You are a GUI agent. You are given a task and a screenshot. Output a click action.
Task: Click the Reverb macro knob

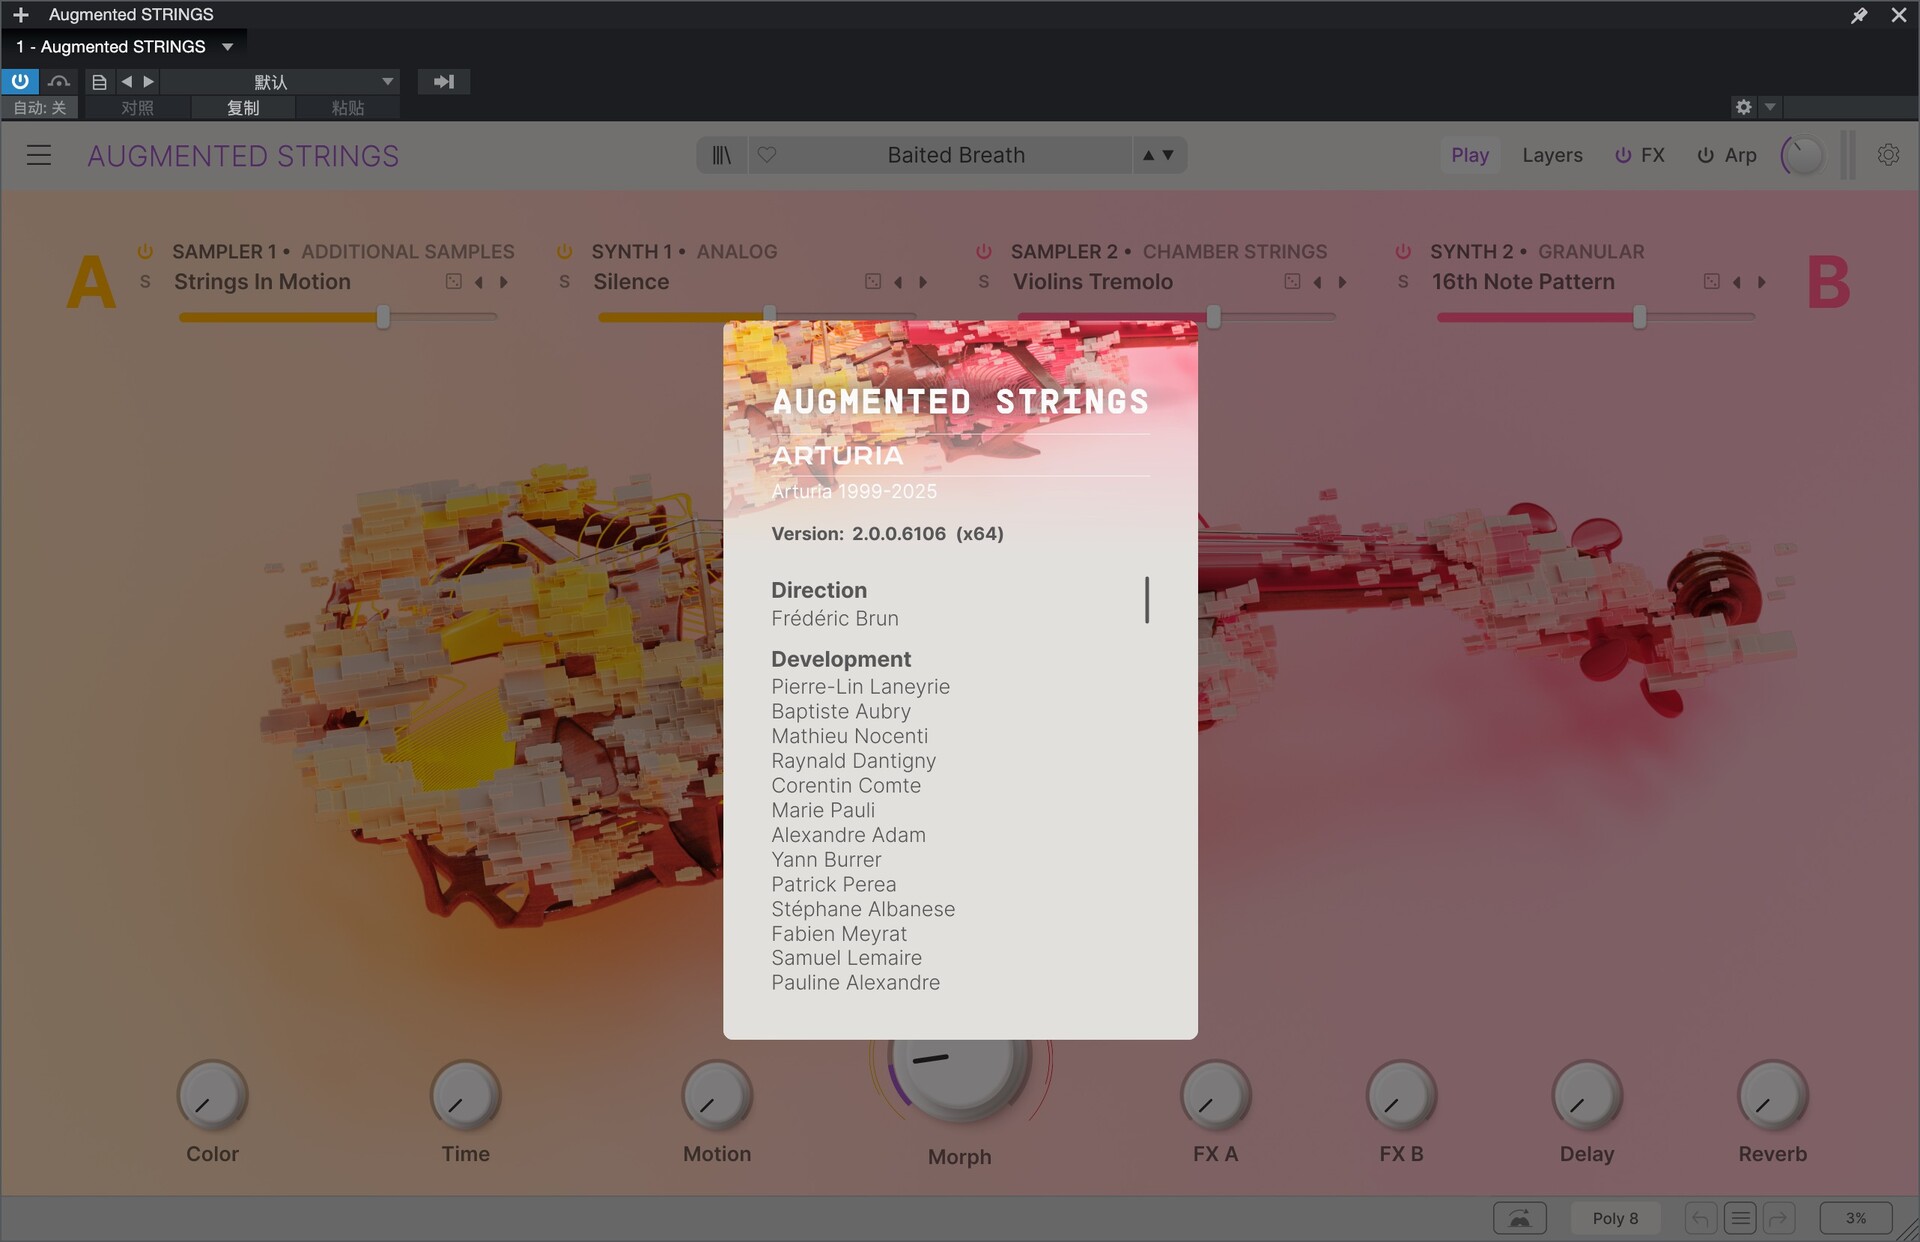click(1772, 1096)
